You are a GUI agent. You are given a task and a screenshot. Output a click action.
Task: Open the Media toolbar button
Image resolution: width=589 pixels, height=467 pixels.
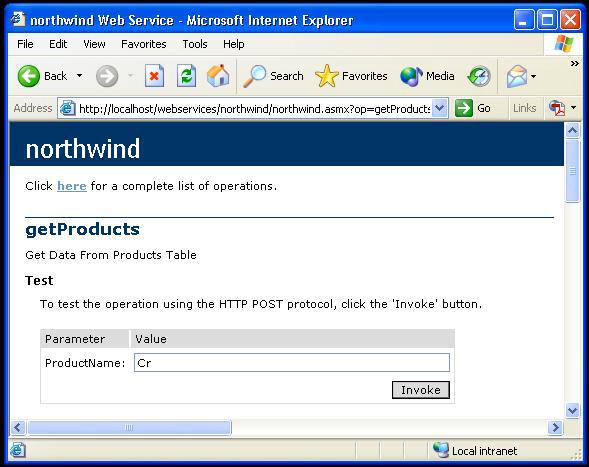(x=427, y=76)
